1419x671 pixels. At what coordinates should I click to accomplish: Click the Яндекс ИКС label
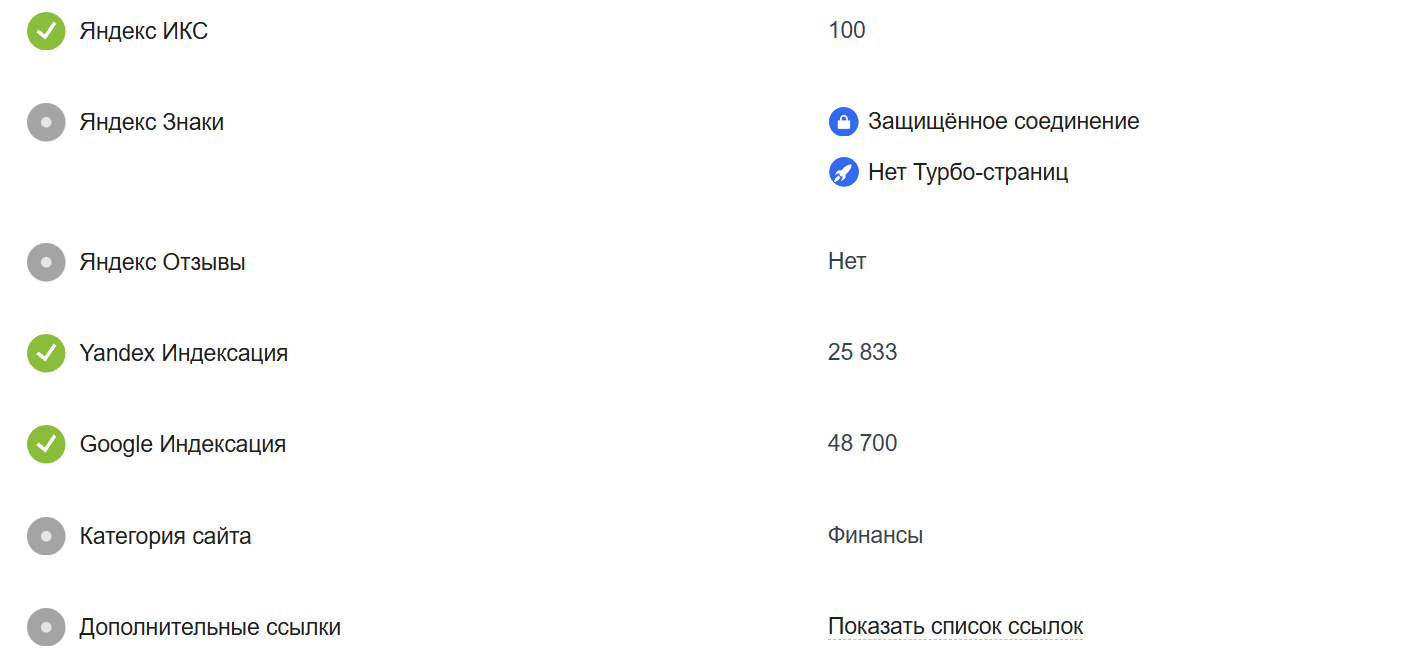[144, 31]
